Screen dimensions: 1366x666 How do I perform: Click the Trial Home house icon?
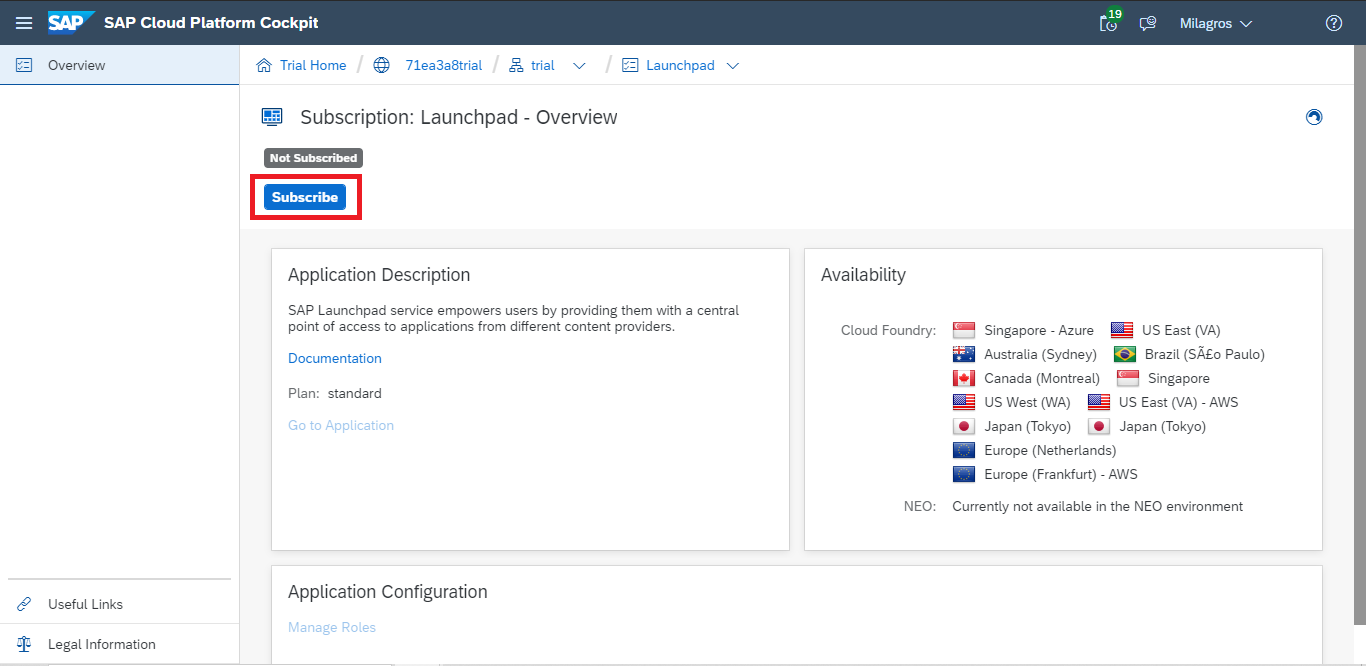pyautogui.click(x=264, y=65)
